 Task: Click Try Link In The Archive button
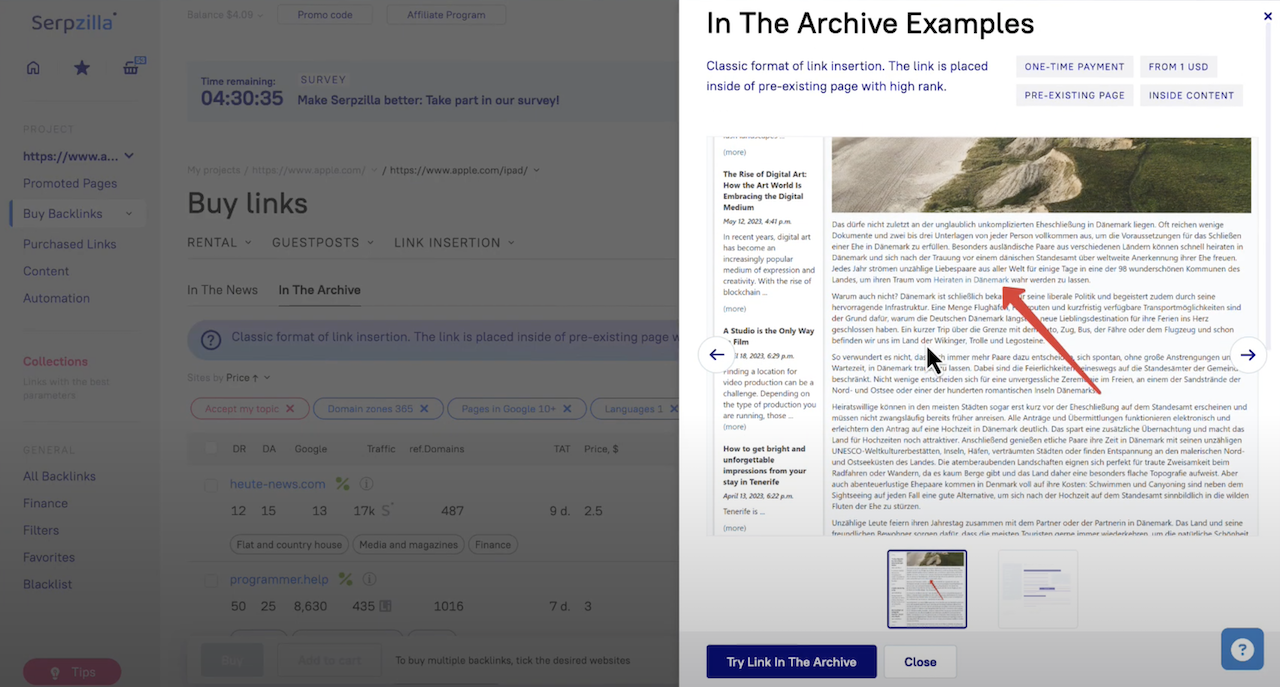[791, 662]
